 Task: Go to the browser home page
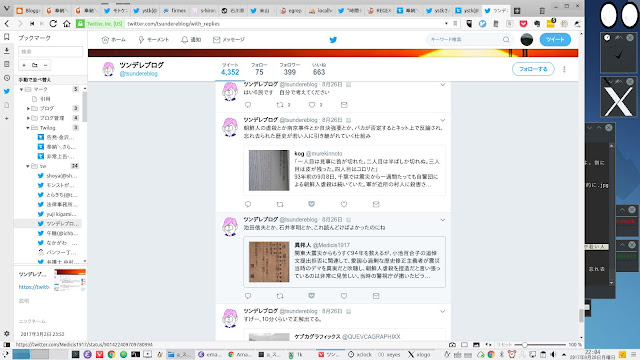(x=67, y=24)
